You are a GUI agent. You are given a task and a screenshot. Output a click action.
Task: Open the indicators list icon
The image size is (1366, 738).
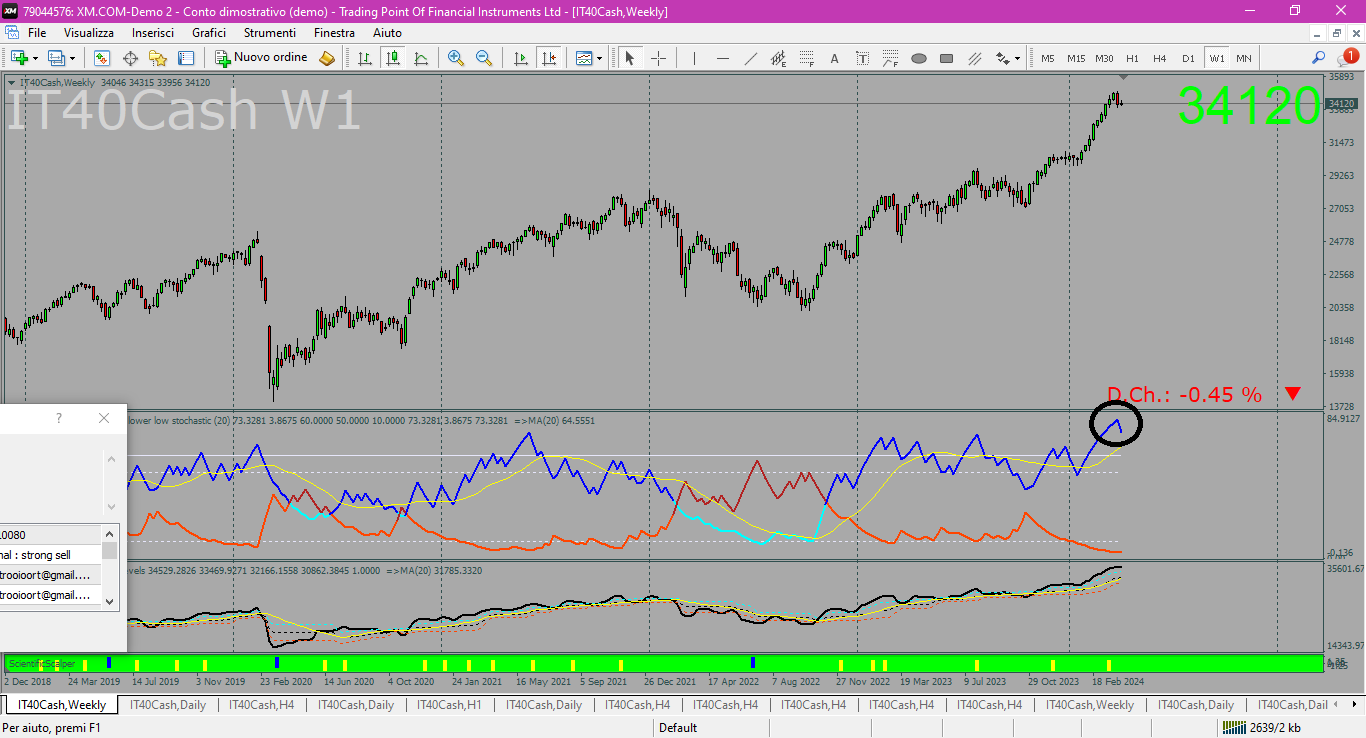[x=584, y=58]
